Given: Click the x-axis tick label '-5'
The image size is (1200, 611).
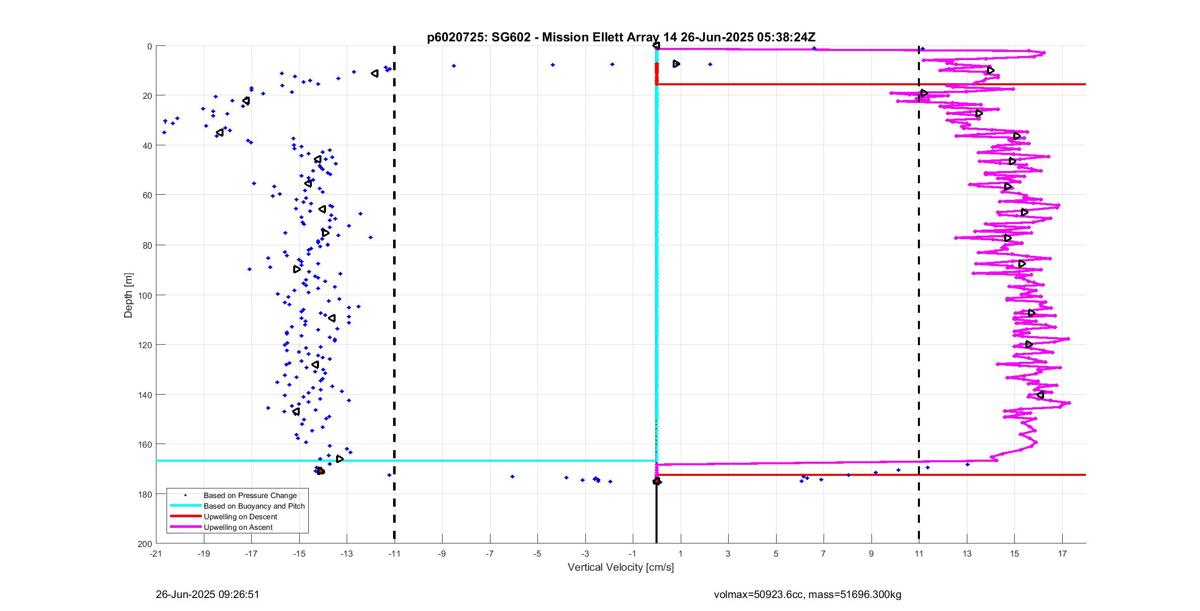Looking at the screenshot, I should (537, 553).
